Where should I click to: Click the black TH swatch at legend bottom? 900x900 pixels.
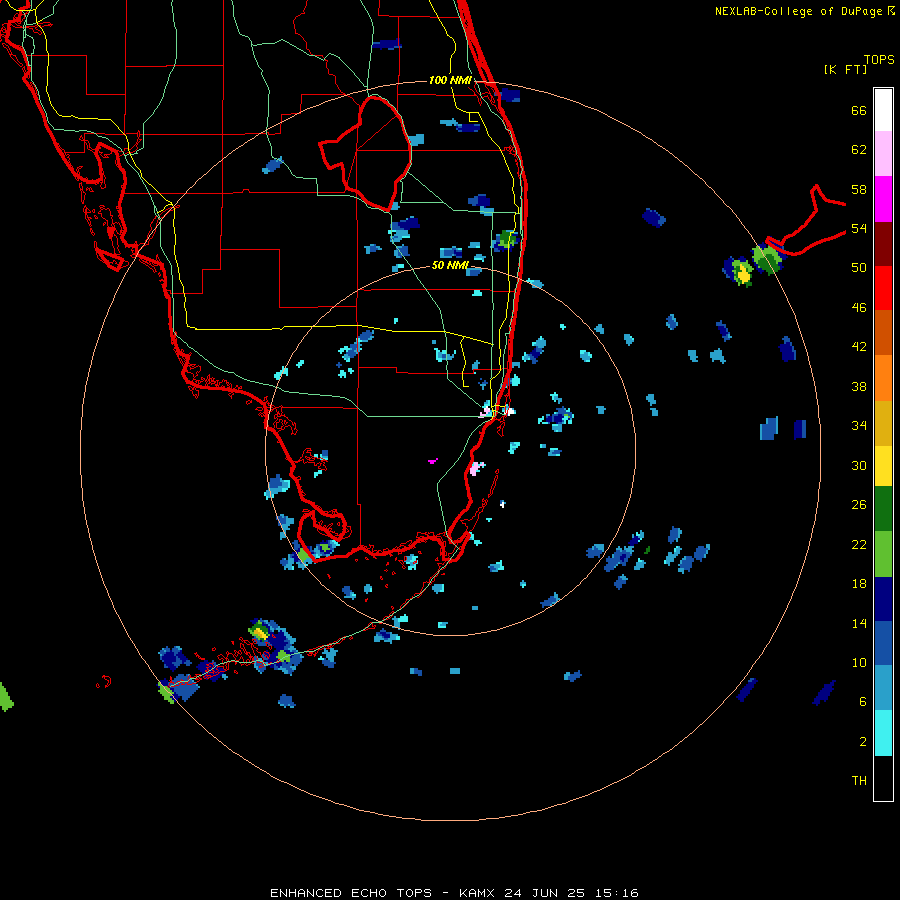[883, 778]
